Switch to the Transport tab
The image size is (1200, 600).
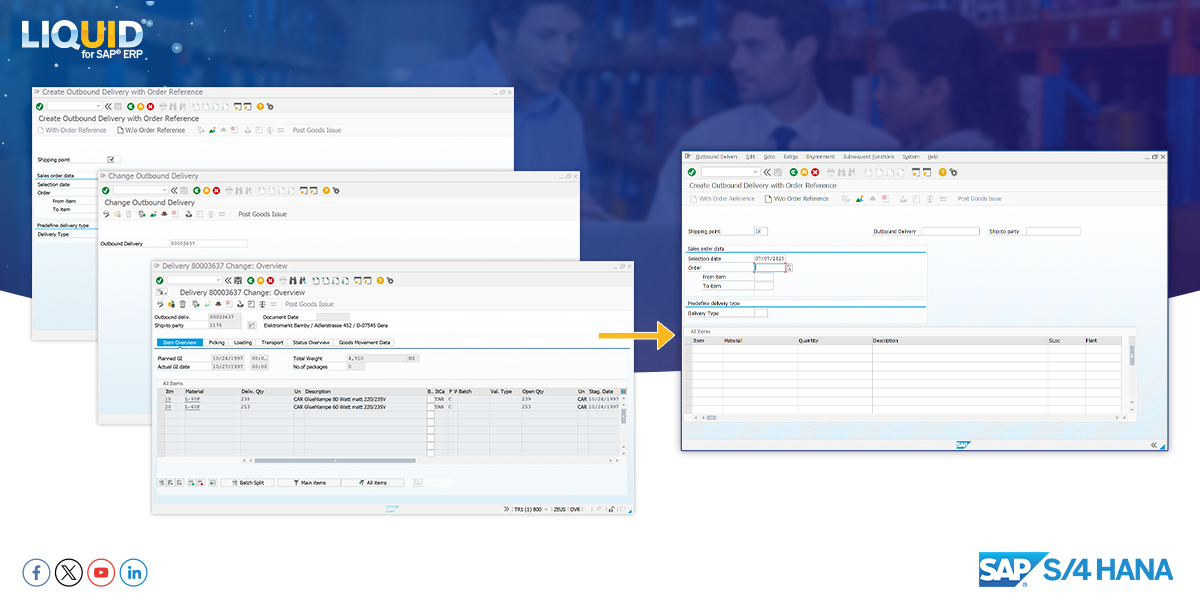(x=272, y=342)
